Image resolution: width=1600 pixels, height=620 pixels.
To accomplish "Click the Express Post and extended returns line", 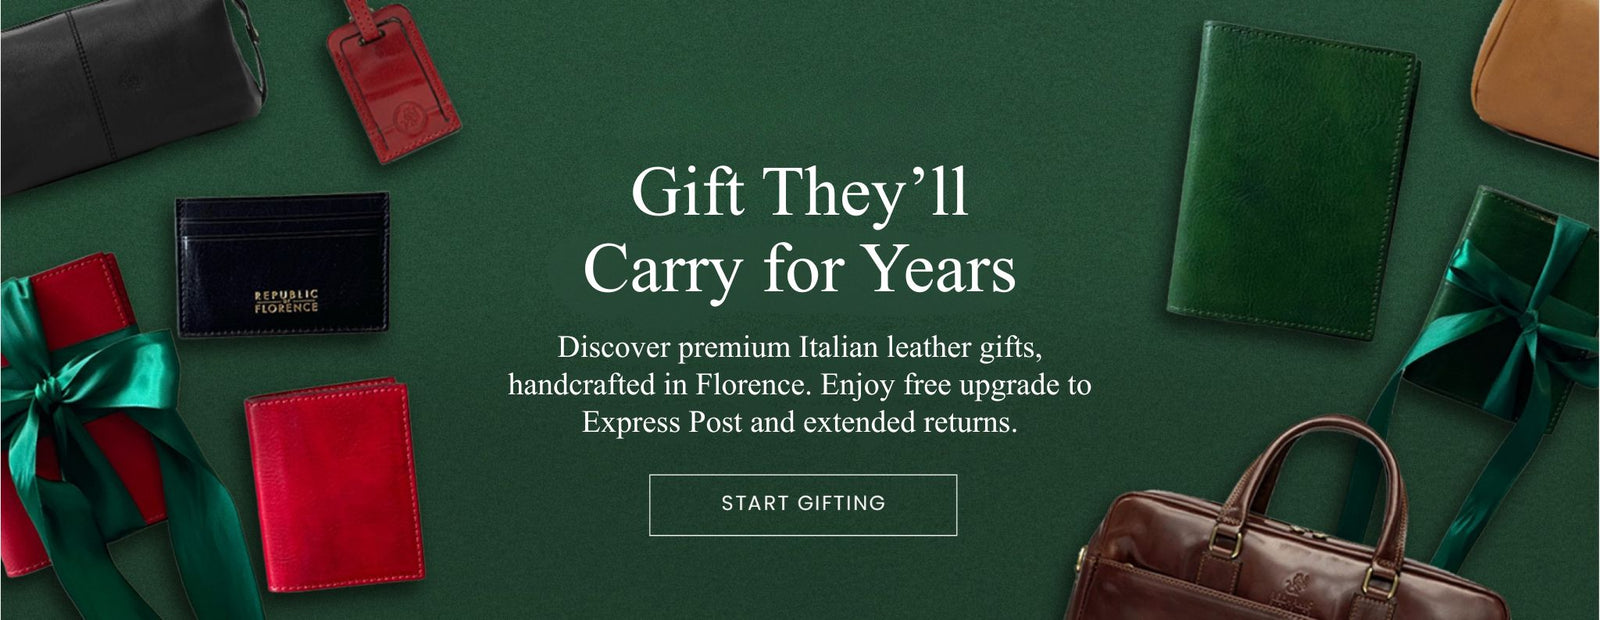I will pyautogui.click(x=800, y=422).
